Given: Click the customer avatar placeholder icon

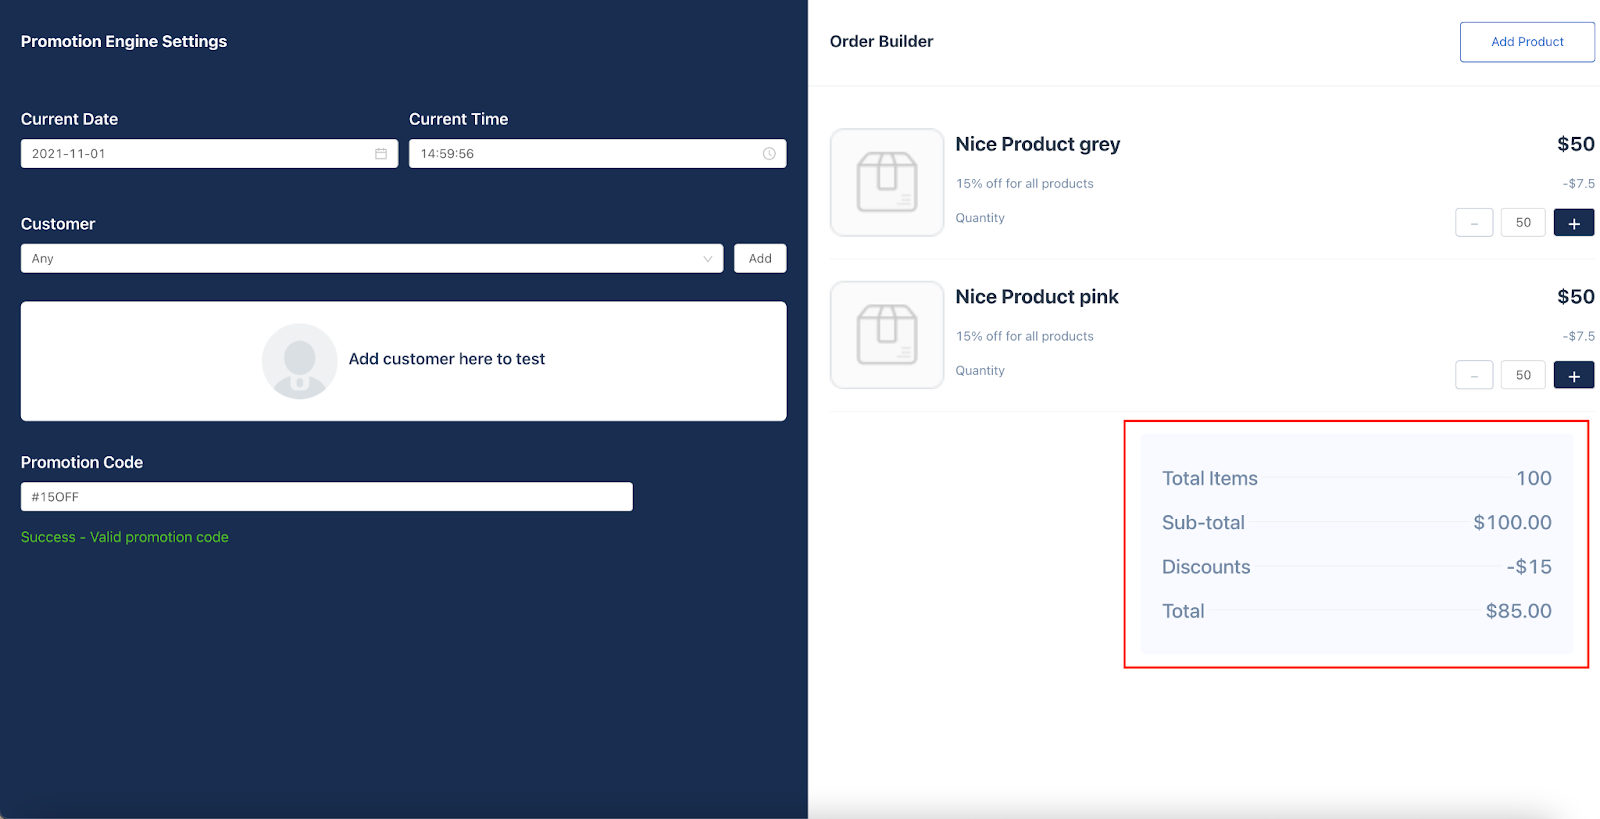Looking at the screenshot, I should point(299,361).
